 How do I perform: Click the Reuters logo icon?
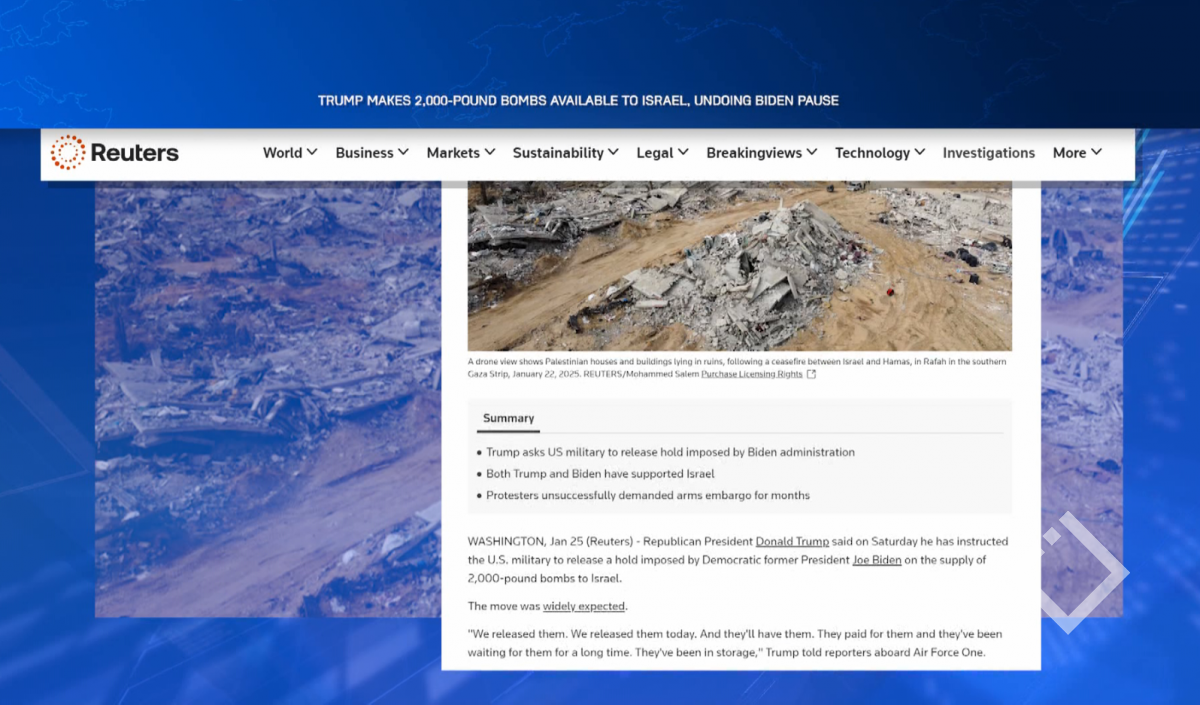(x=68, y=153)
